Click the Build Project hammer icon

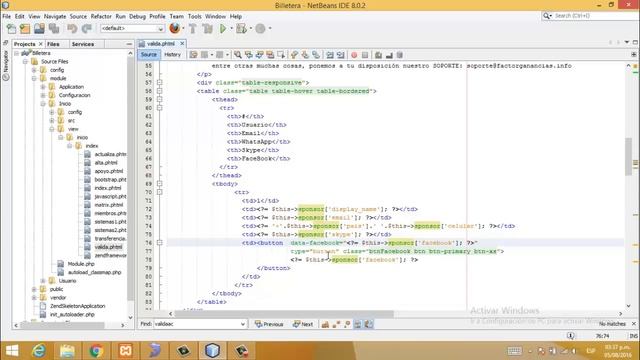pyautogui.click(x=193, y=29)
